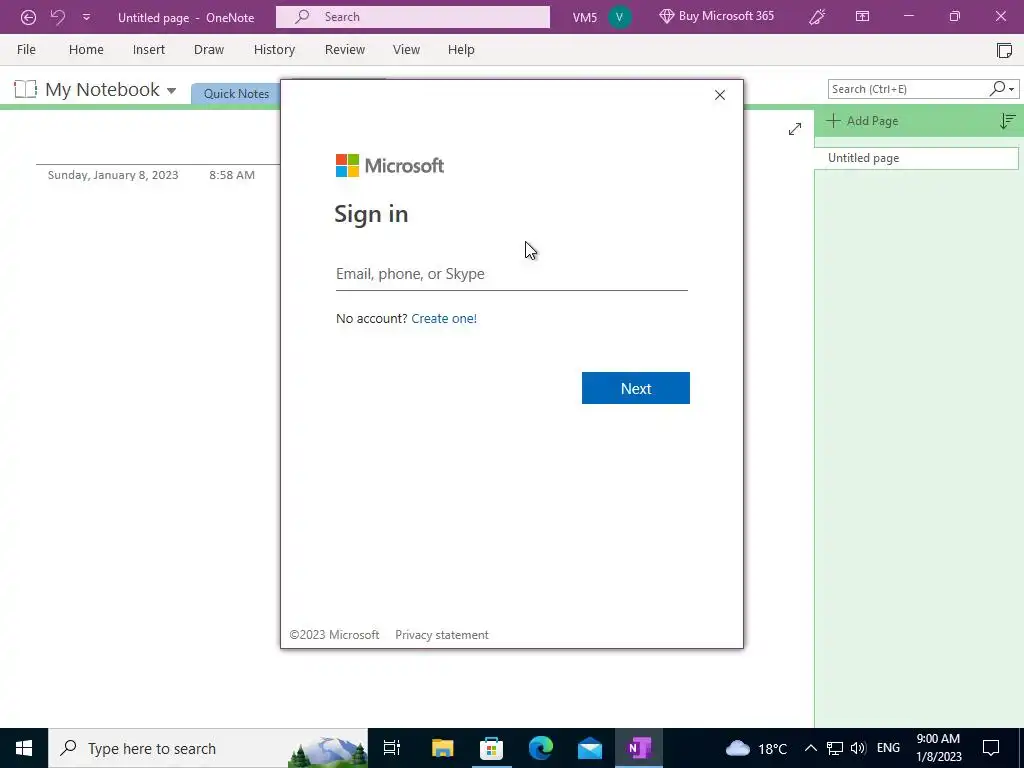Click the pen coming-soon features icon
1024x768 pixels.
(817, 17)
